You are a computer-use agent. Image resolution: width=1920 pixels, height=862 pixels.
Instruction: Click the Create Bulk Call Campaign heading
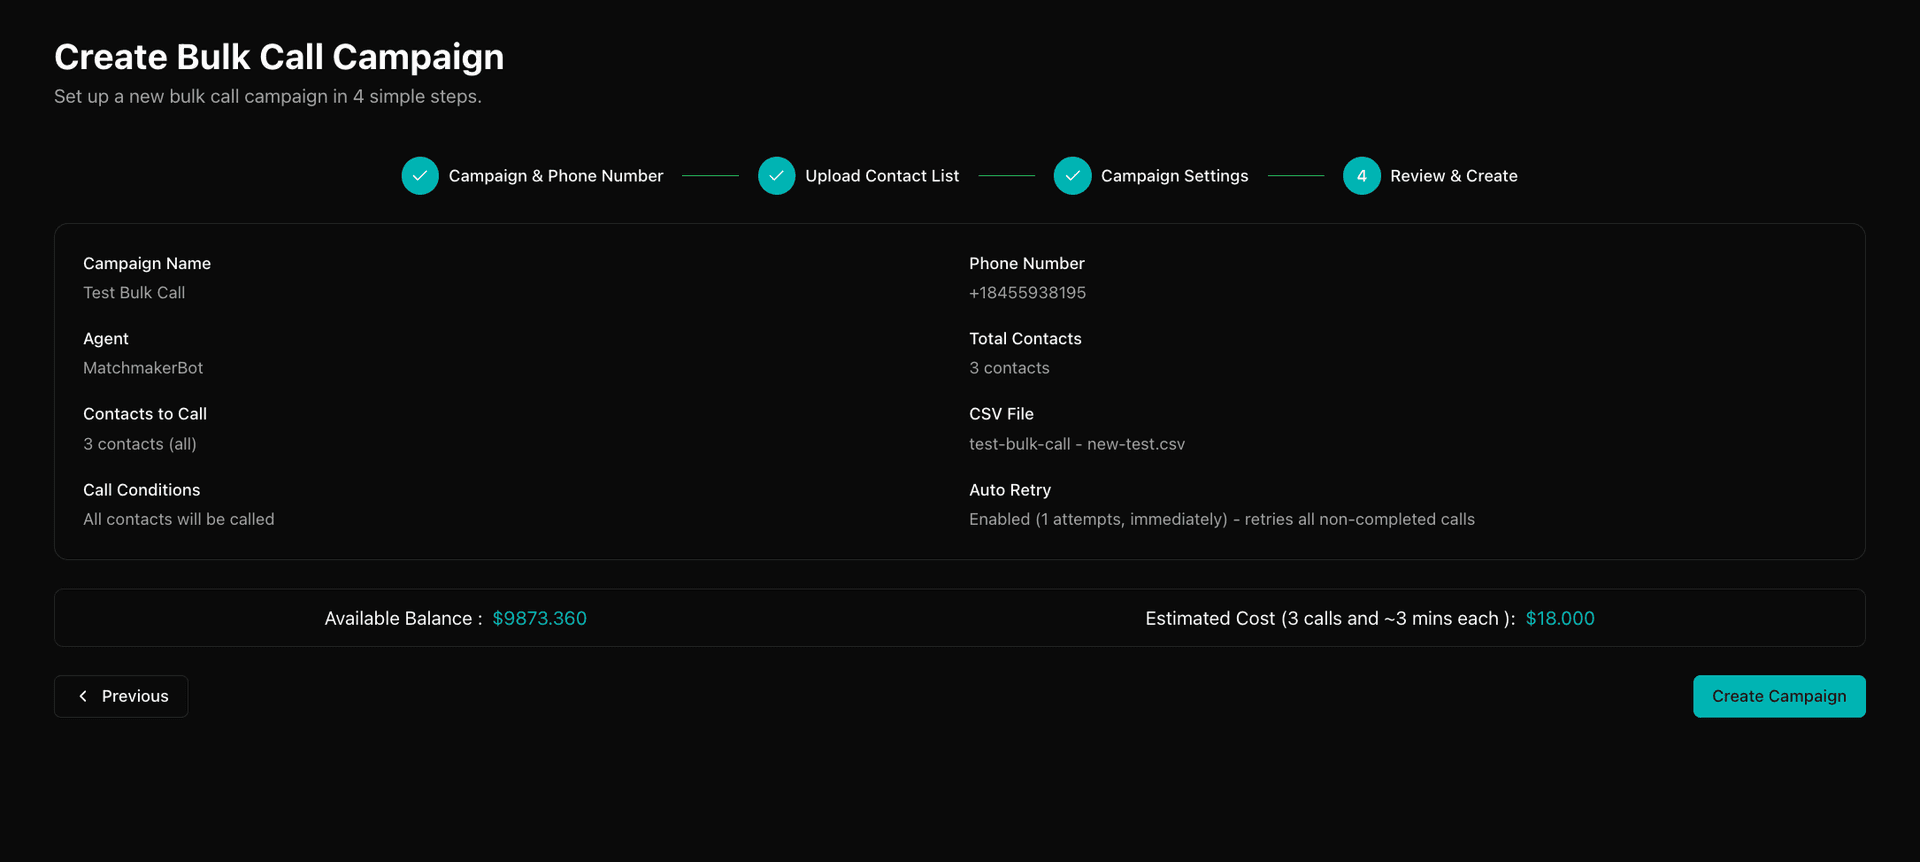[x=279, y=57]
